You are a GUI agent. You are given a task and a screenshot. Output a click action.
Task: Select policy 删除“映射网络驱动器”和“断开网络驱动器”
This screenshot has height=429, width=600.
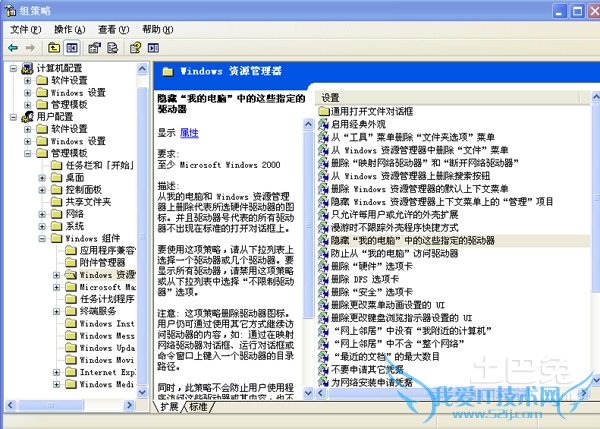coord(425,163)
